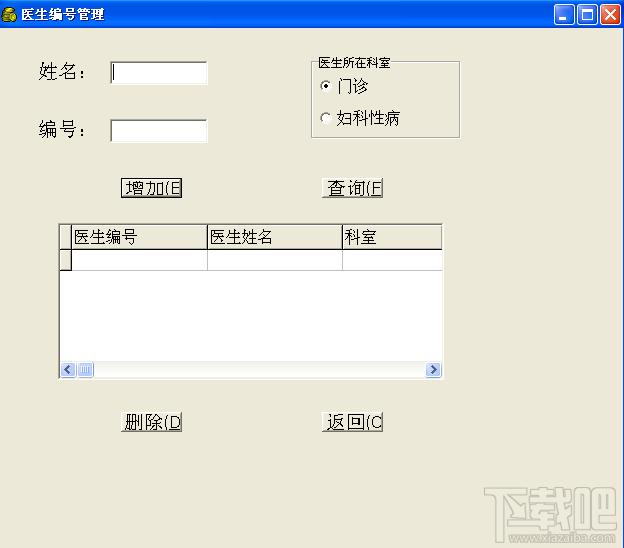The image size is (624, 548).
Task: Click the empty cell under 科室
Action: click(x=392, y=260)
